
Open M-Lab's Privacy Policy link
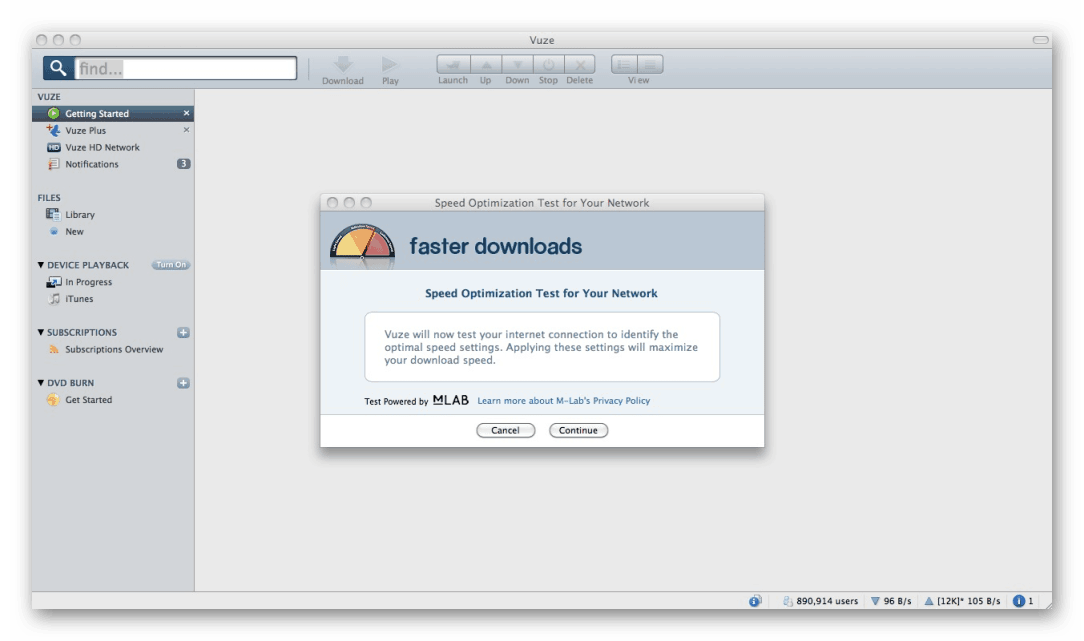click(563, 400)
